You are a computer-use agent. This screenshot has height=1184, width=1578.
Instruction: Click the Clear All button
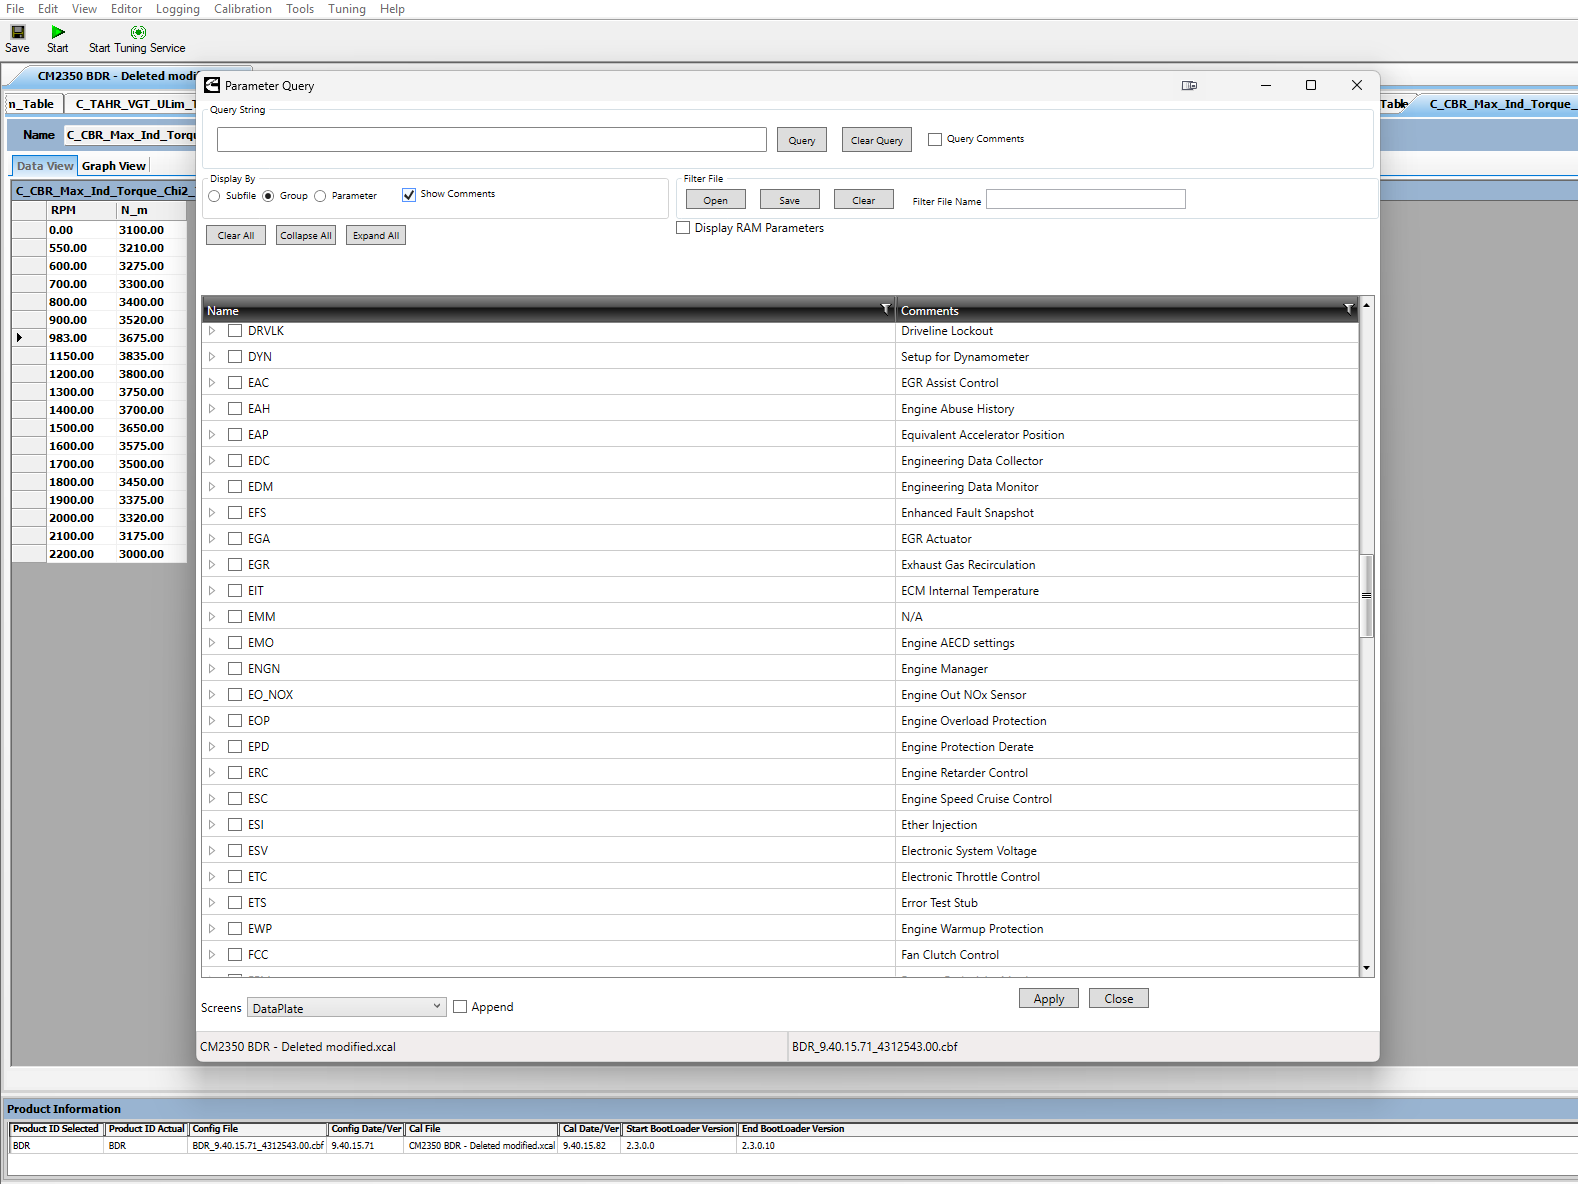236,236
